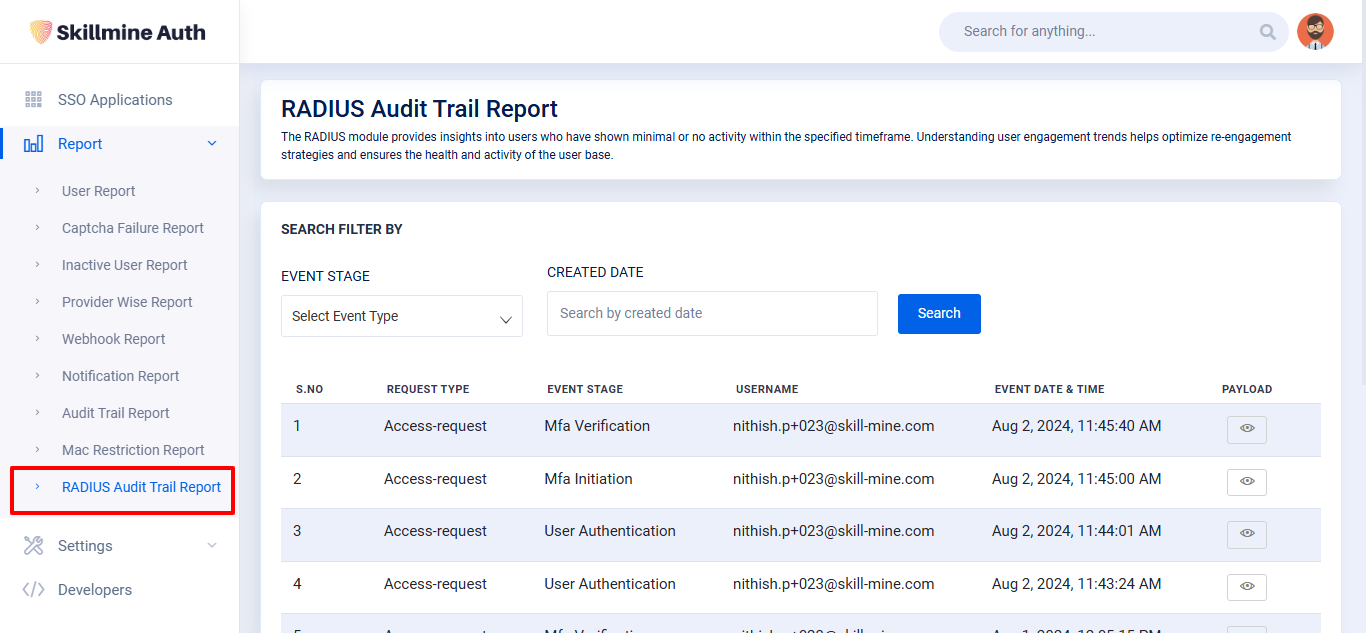Click the Search by created date field
Image resolution: width=1366 pixels, height=633 pixels.
(x=711, y=313)
